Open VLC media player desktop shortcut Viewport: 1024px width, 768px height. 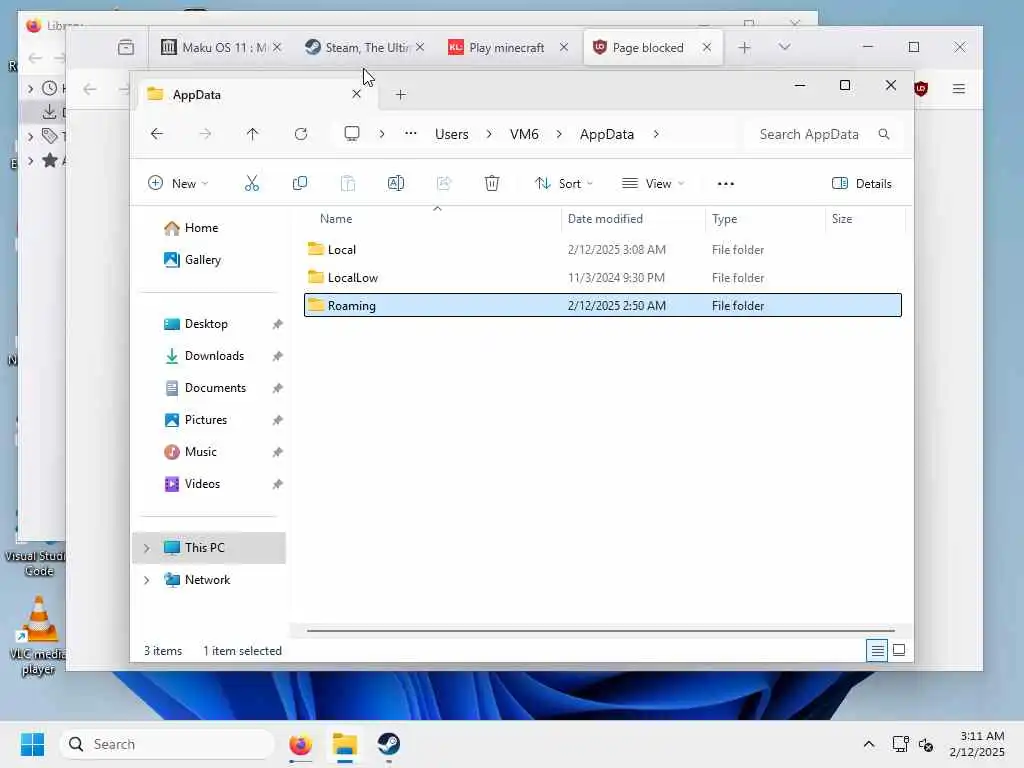pos(38,635)
